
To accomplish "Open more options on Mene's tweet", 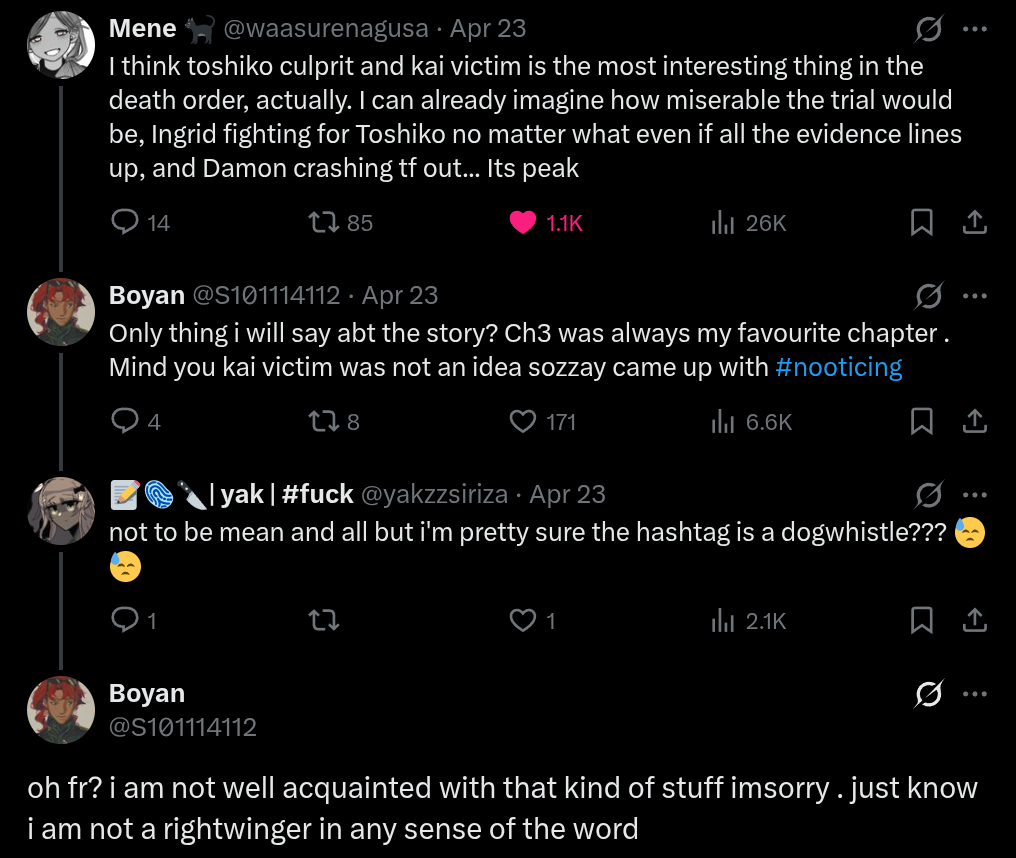I will (975, 29).
